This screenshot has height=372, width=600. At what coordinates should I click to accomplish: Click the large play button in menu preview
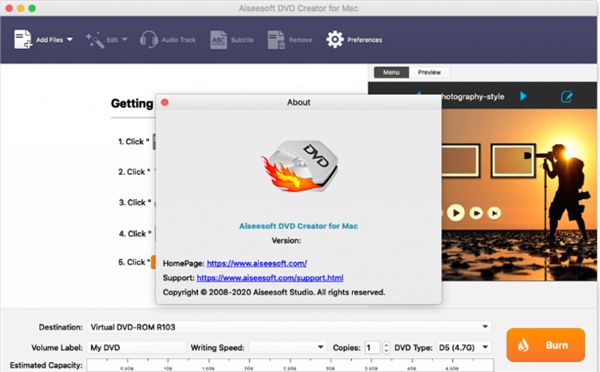point(456,213)
